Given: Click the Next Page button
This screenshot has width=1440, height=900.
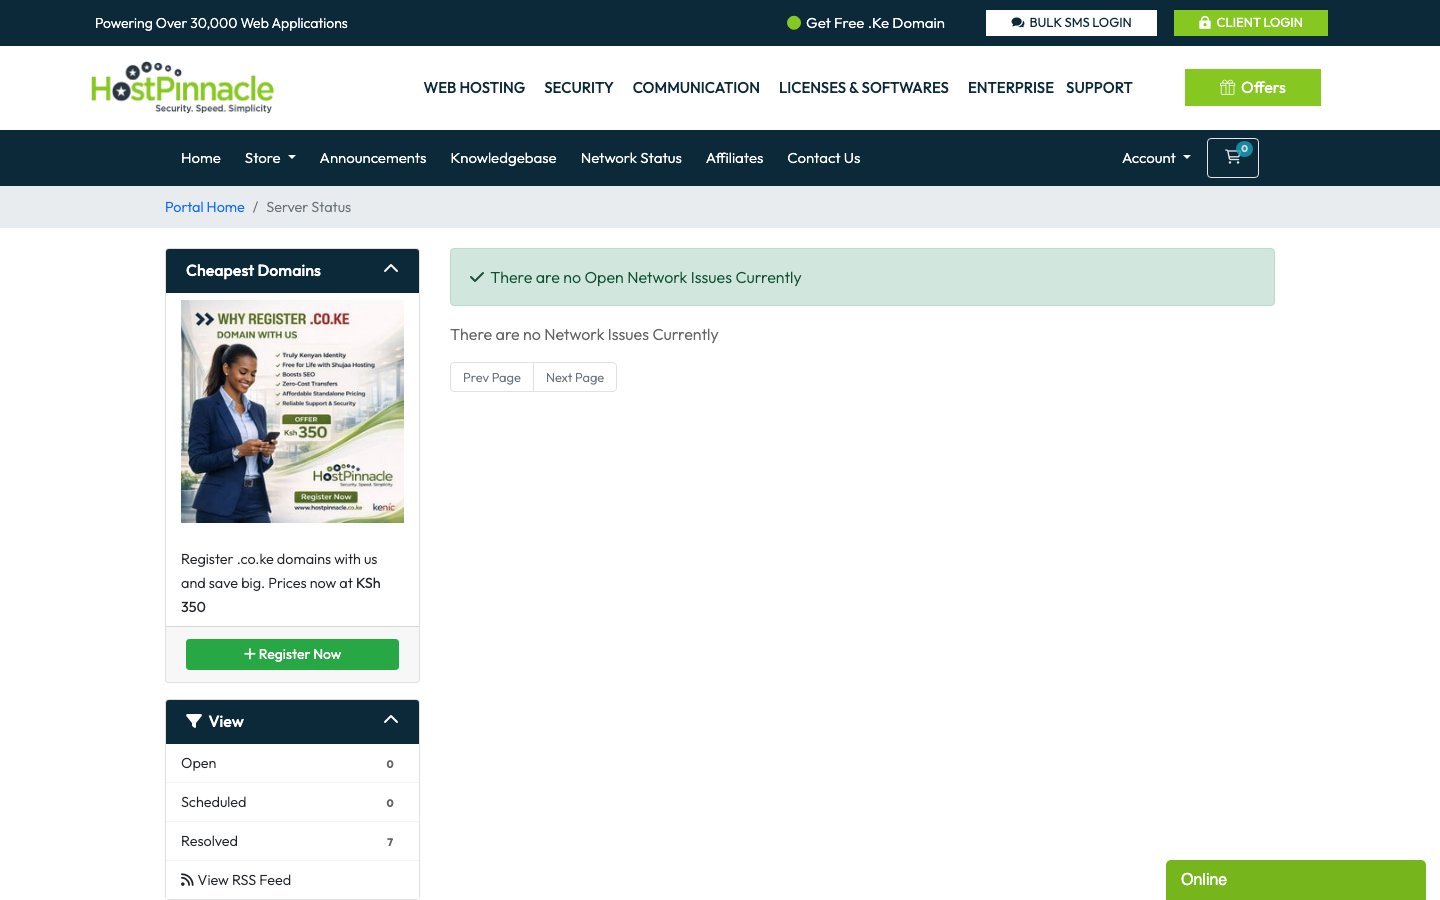Looking at the screenshot, I should tap(575, 377).
